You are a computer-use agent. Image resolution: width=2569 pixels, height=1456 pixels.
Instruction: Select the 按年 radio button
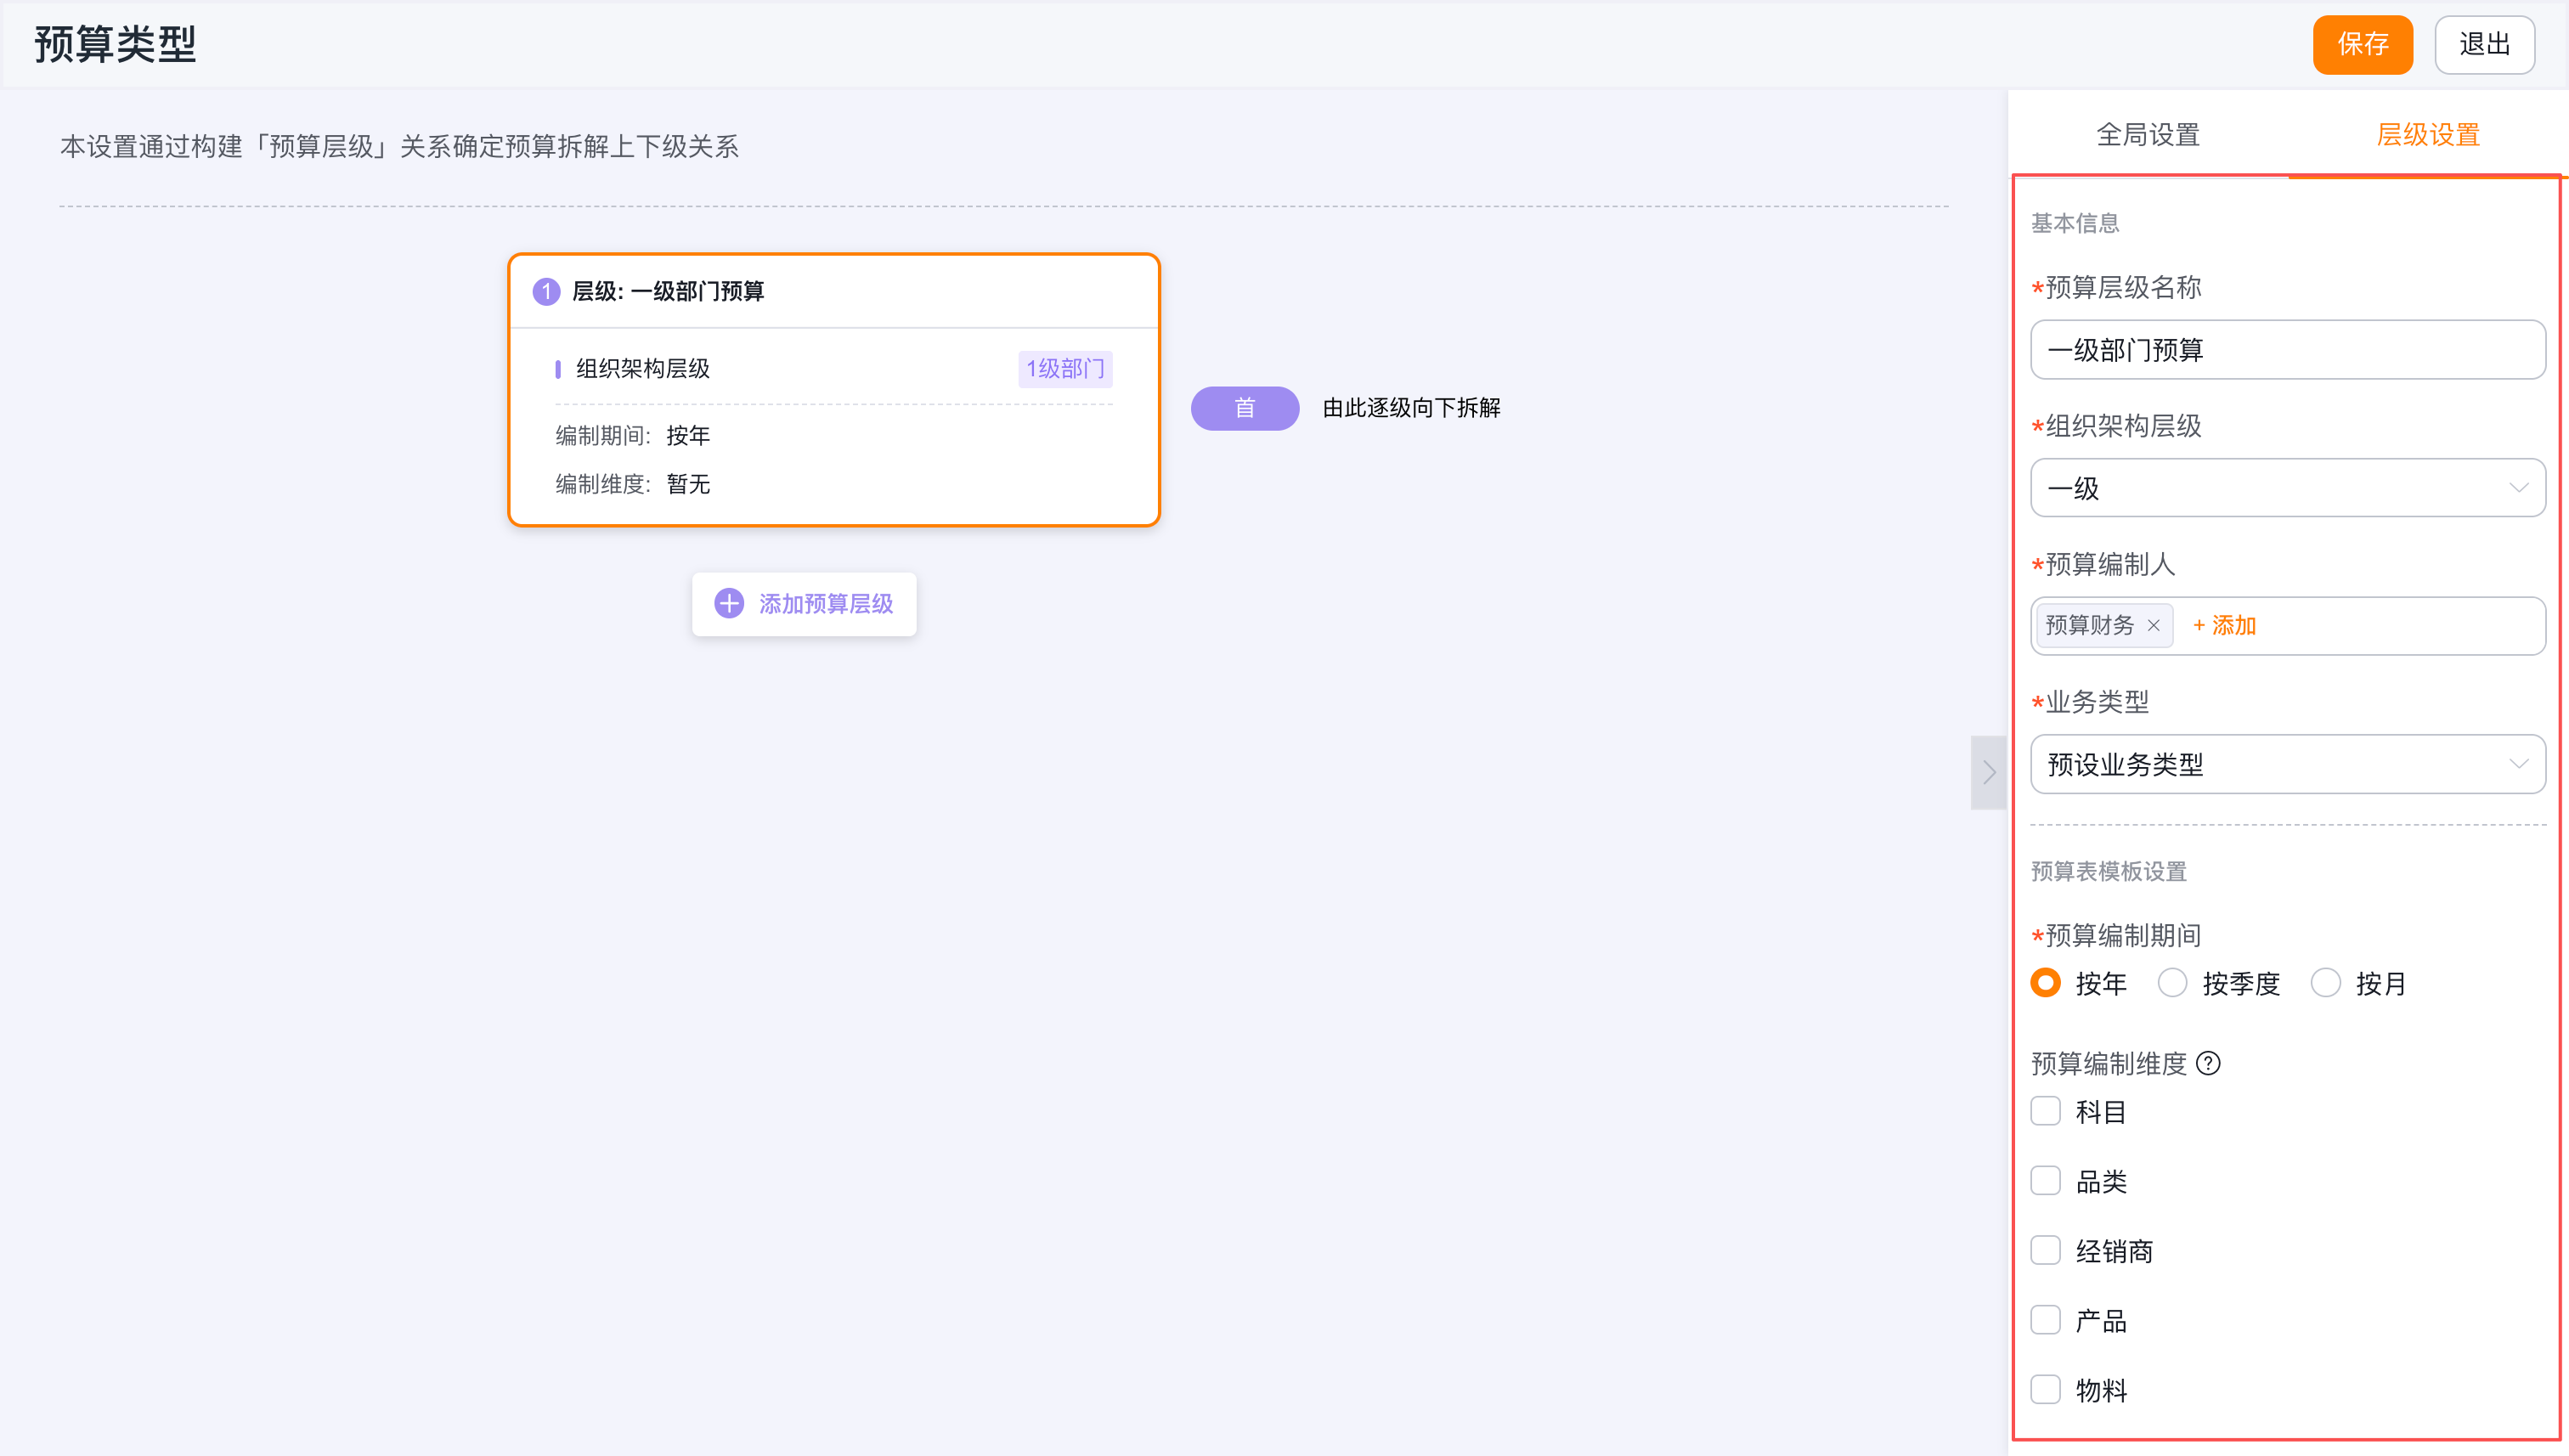click(2046, 983)
